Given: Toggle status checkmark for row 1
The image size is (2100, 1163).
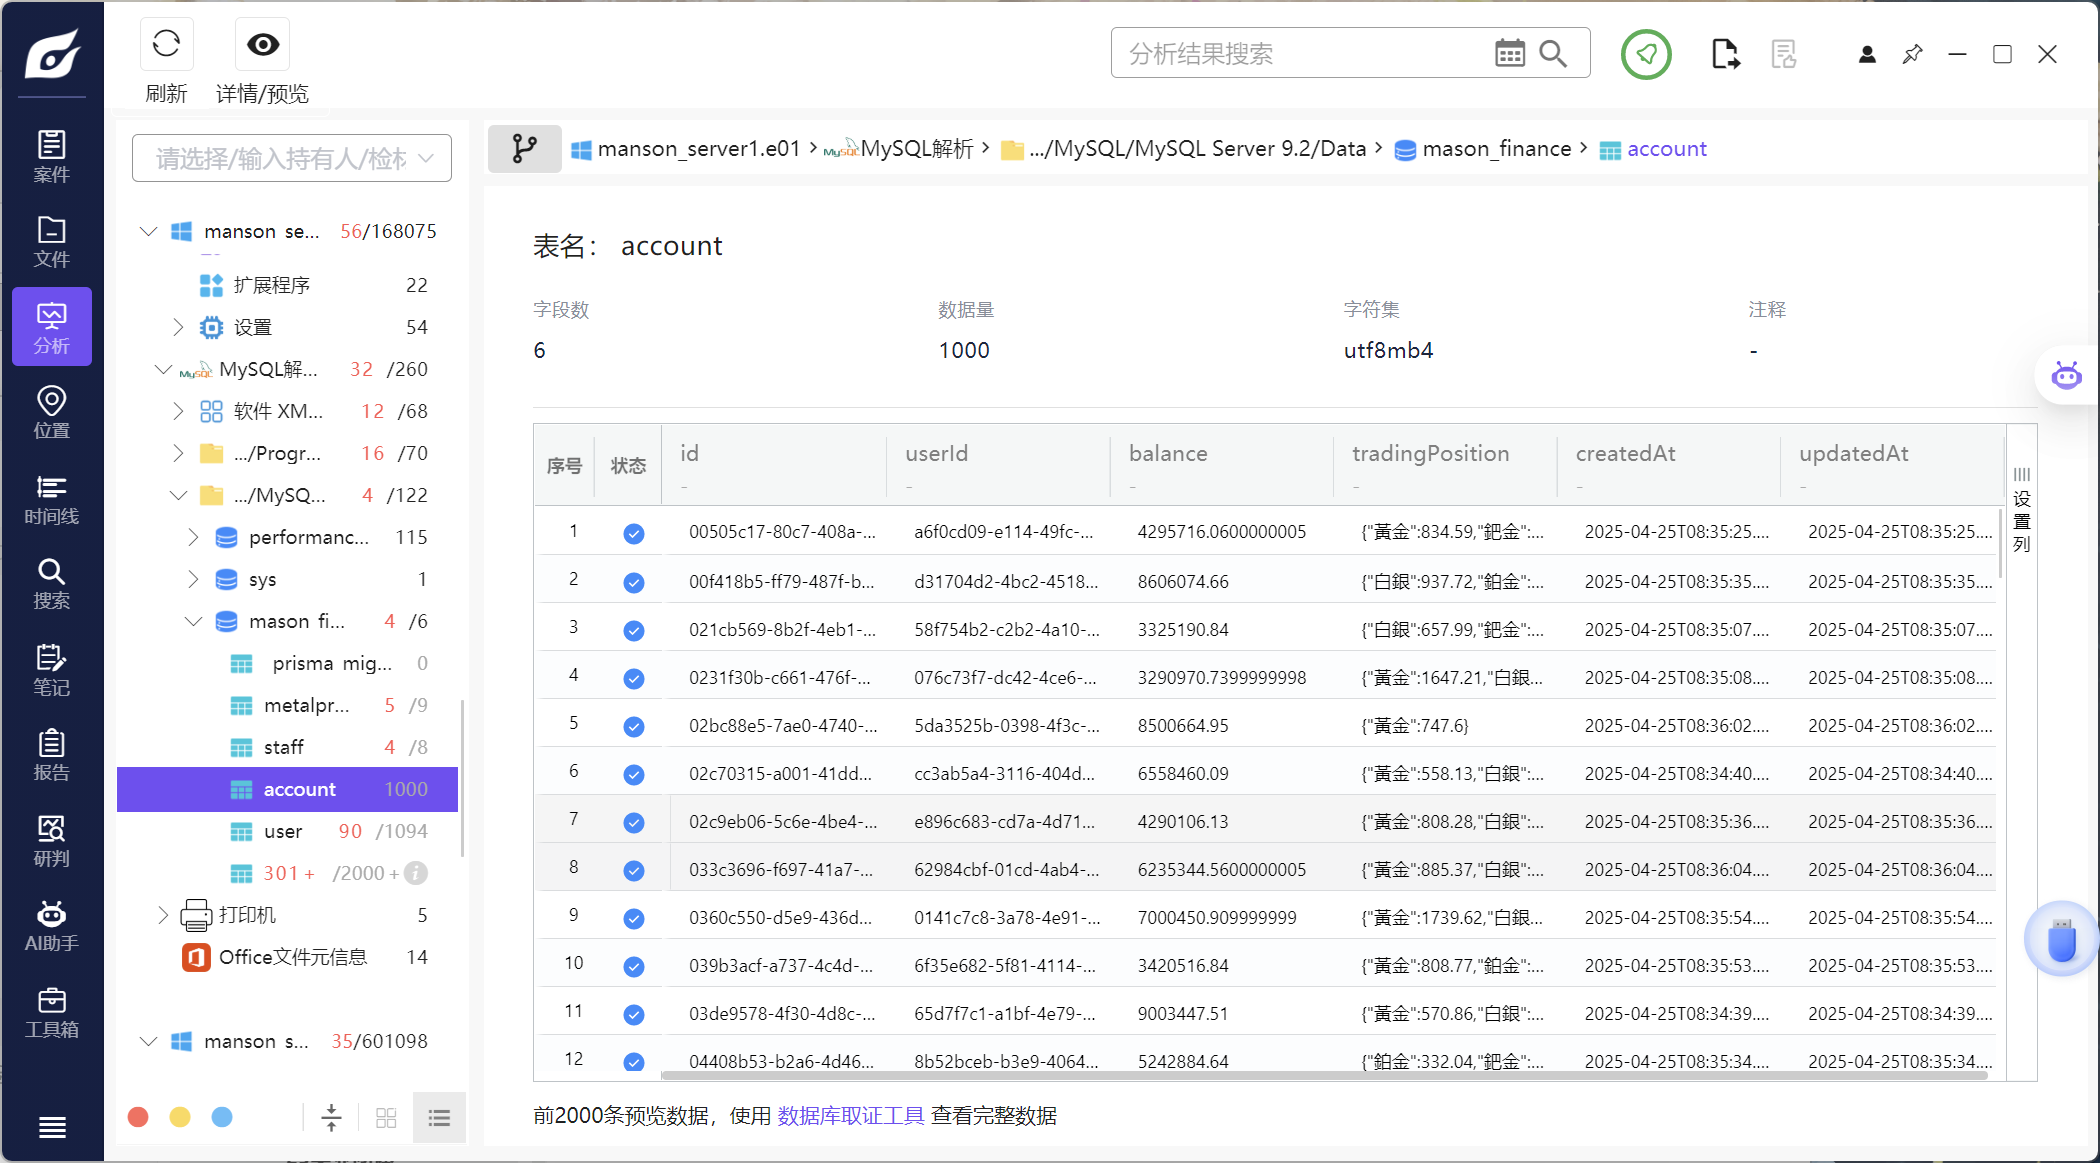Looking at the screenshot, I should 633,533.
